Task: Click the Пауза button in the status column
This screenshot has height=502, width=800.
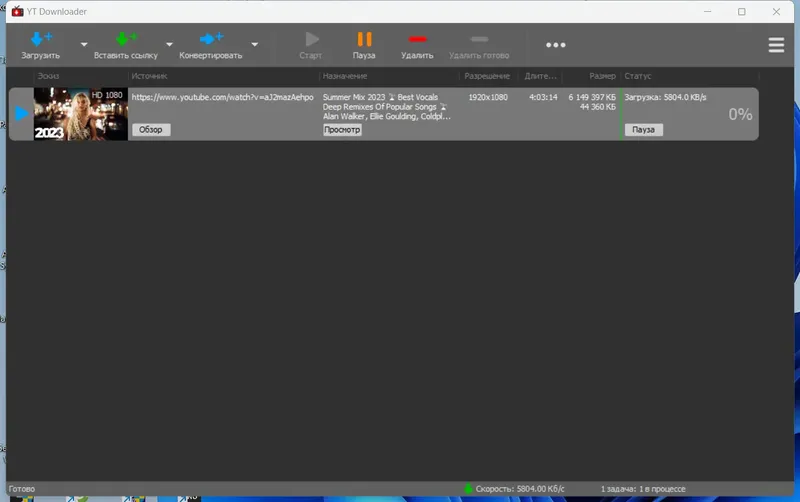Action: [x=644, y=130]
